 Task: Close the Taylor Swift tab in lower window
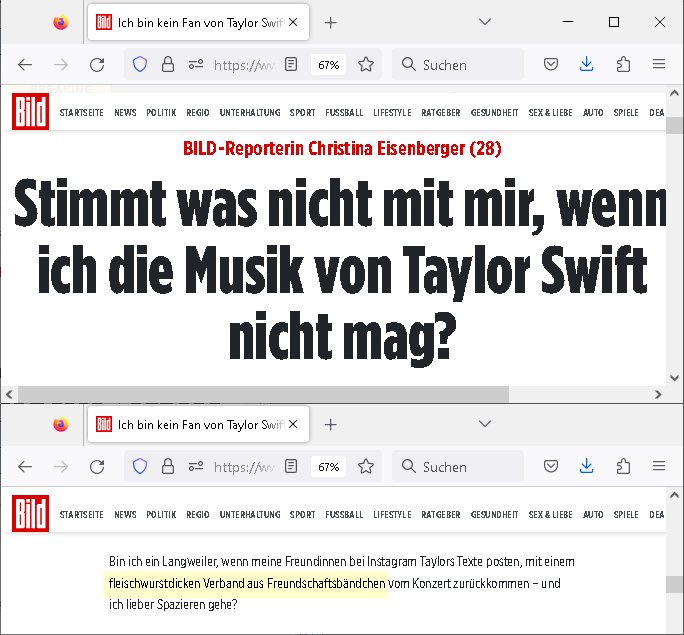pyautogui.click(x=293, y=424)
